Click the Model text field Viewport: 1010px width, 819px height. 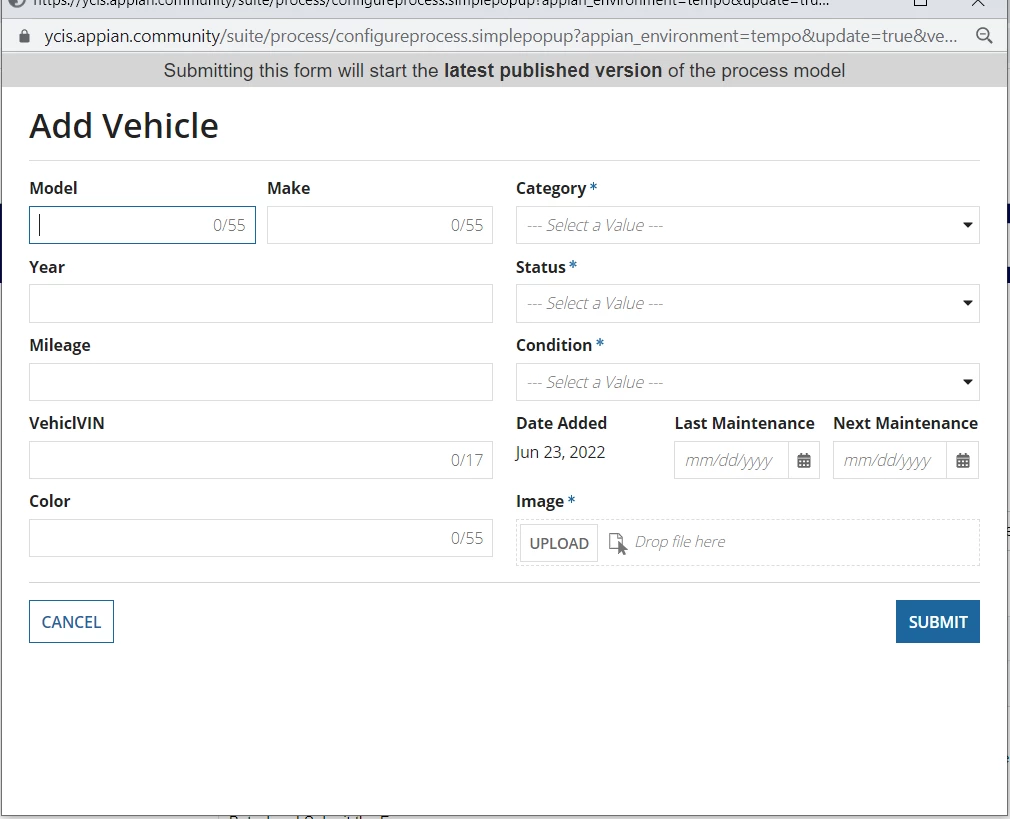pos(142,225)
